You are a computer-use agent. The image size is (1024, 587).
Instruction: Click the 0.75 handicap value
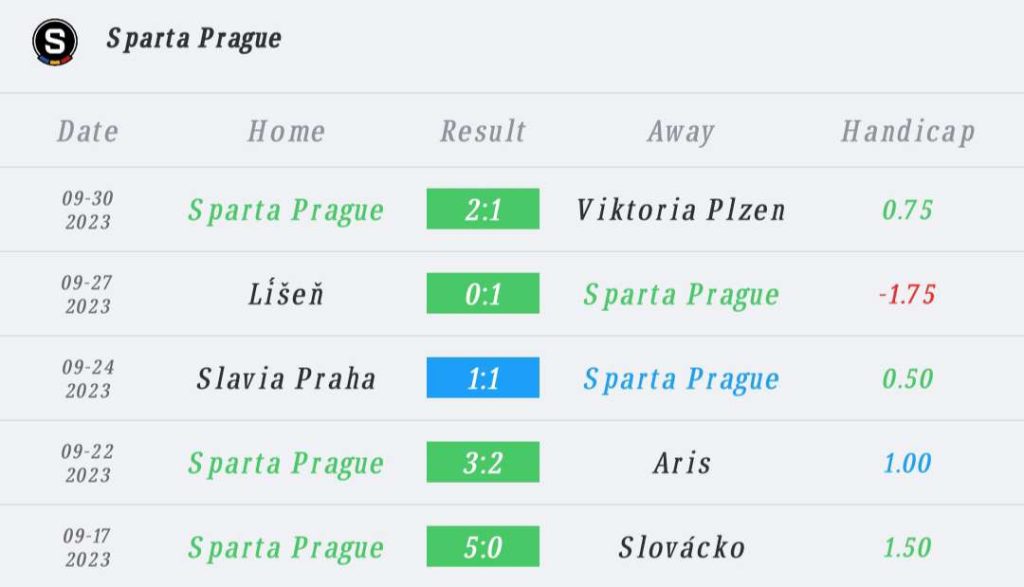click(907, 209)
